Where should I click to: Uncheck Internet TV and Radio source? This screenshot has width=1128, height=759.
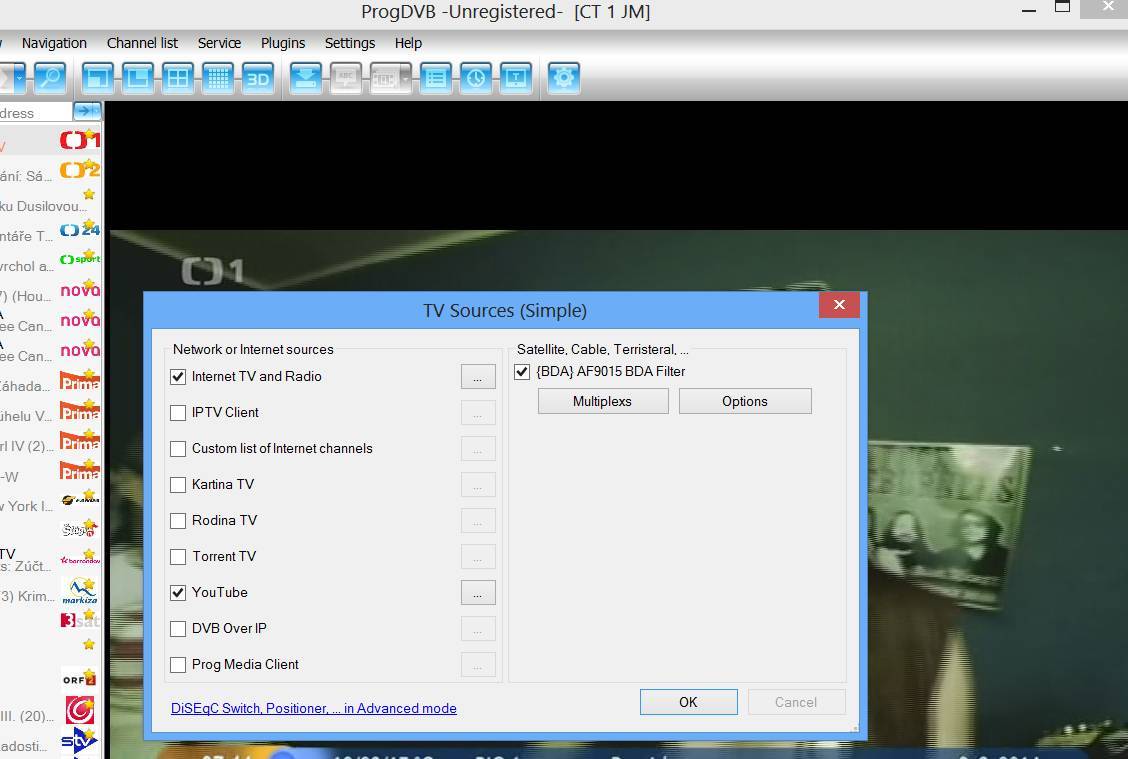(178, 377)
